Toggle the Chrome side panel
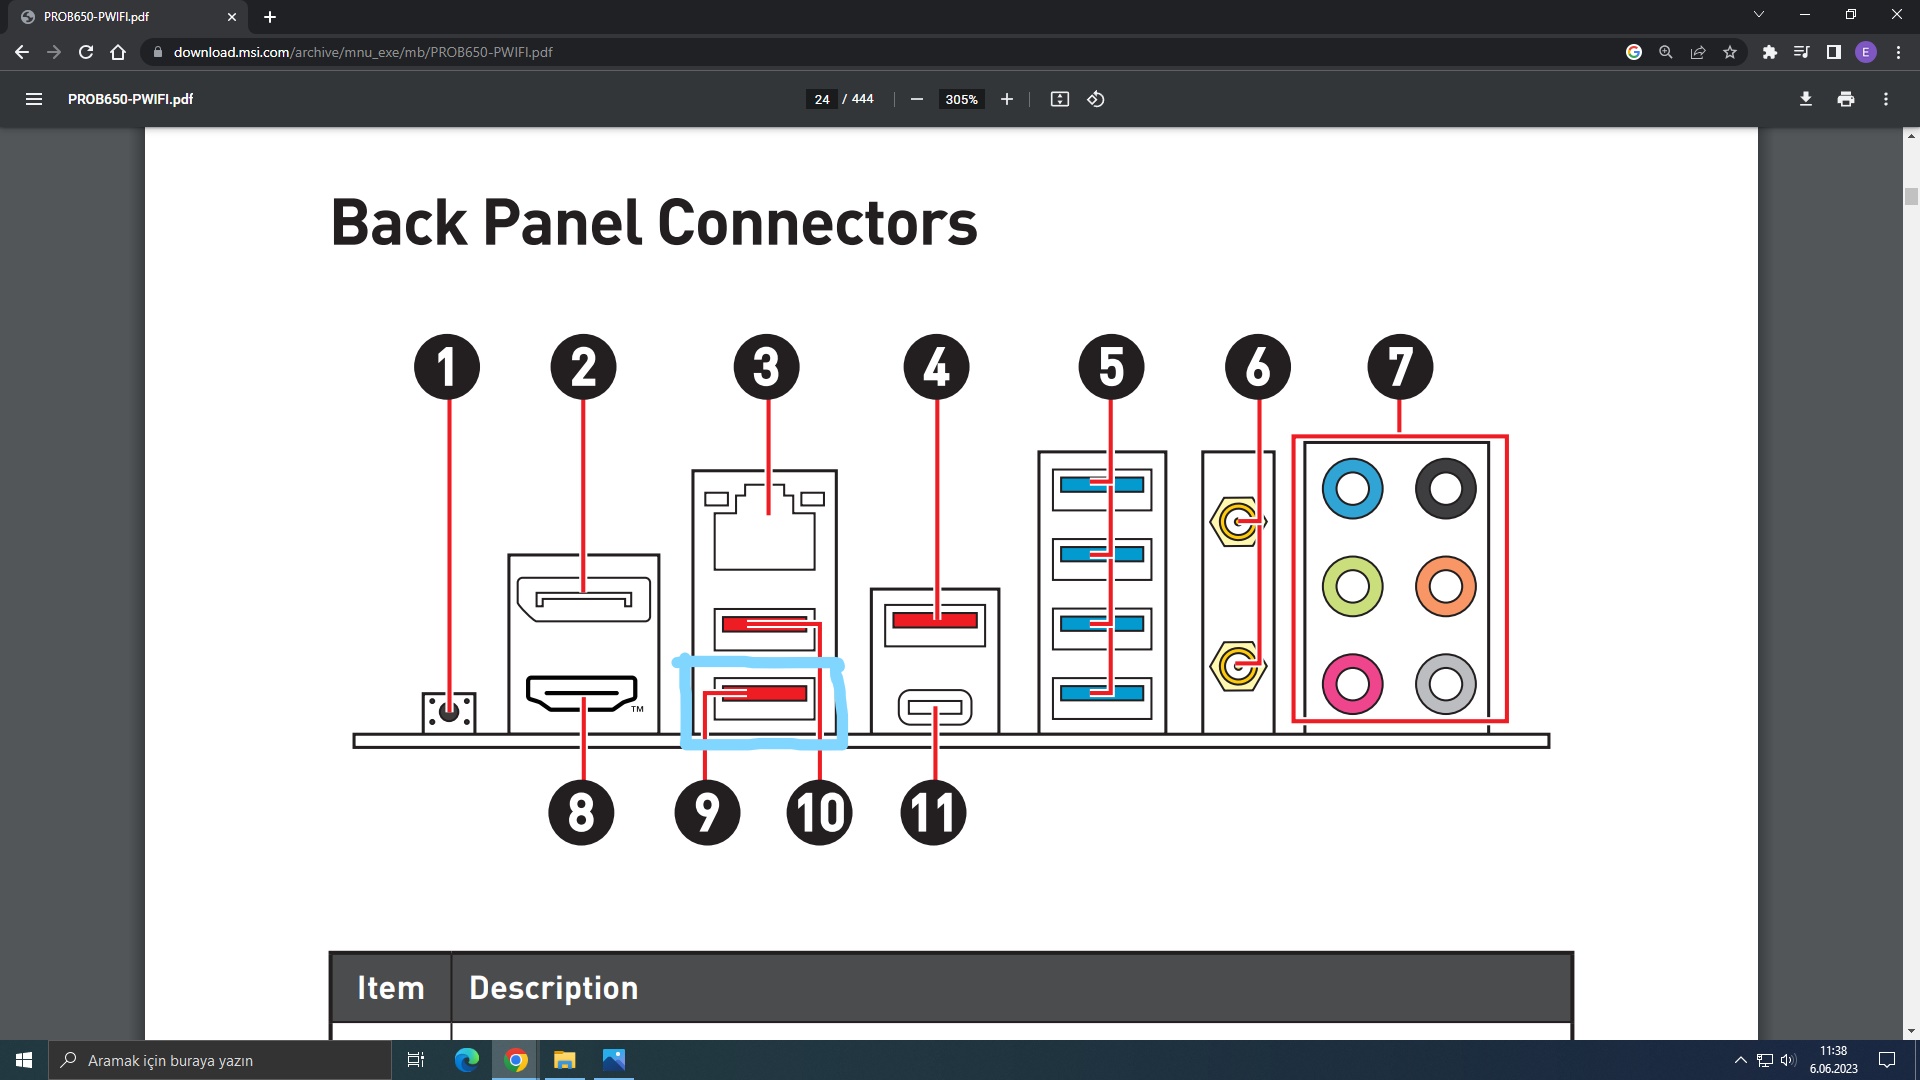Viewport: 1920px width, 1080px height. [1834, 52]
